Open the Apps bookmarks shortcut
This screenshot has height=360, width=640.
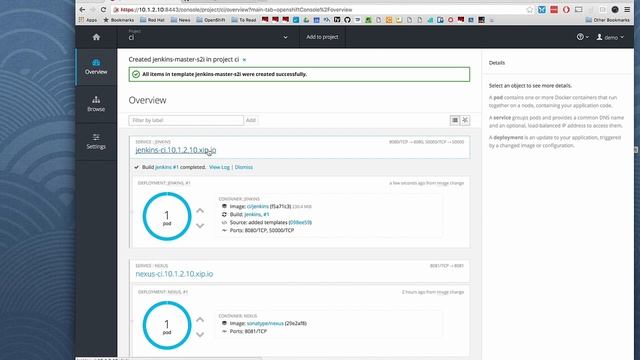click(88, 20)
